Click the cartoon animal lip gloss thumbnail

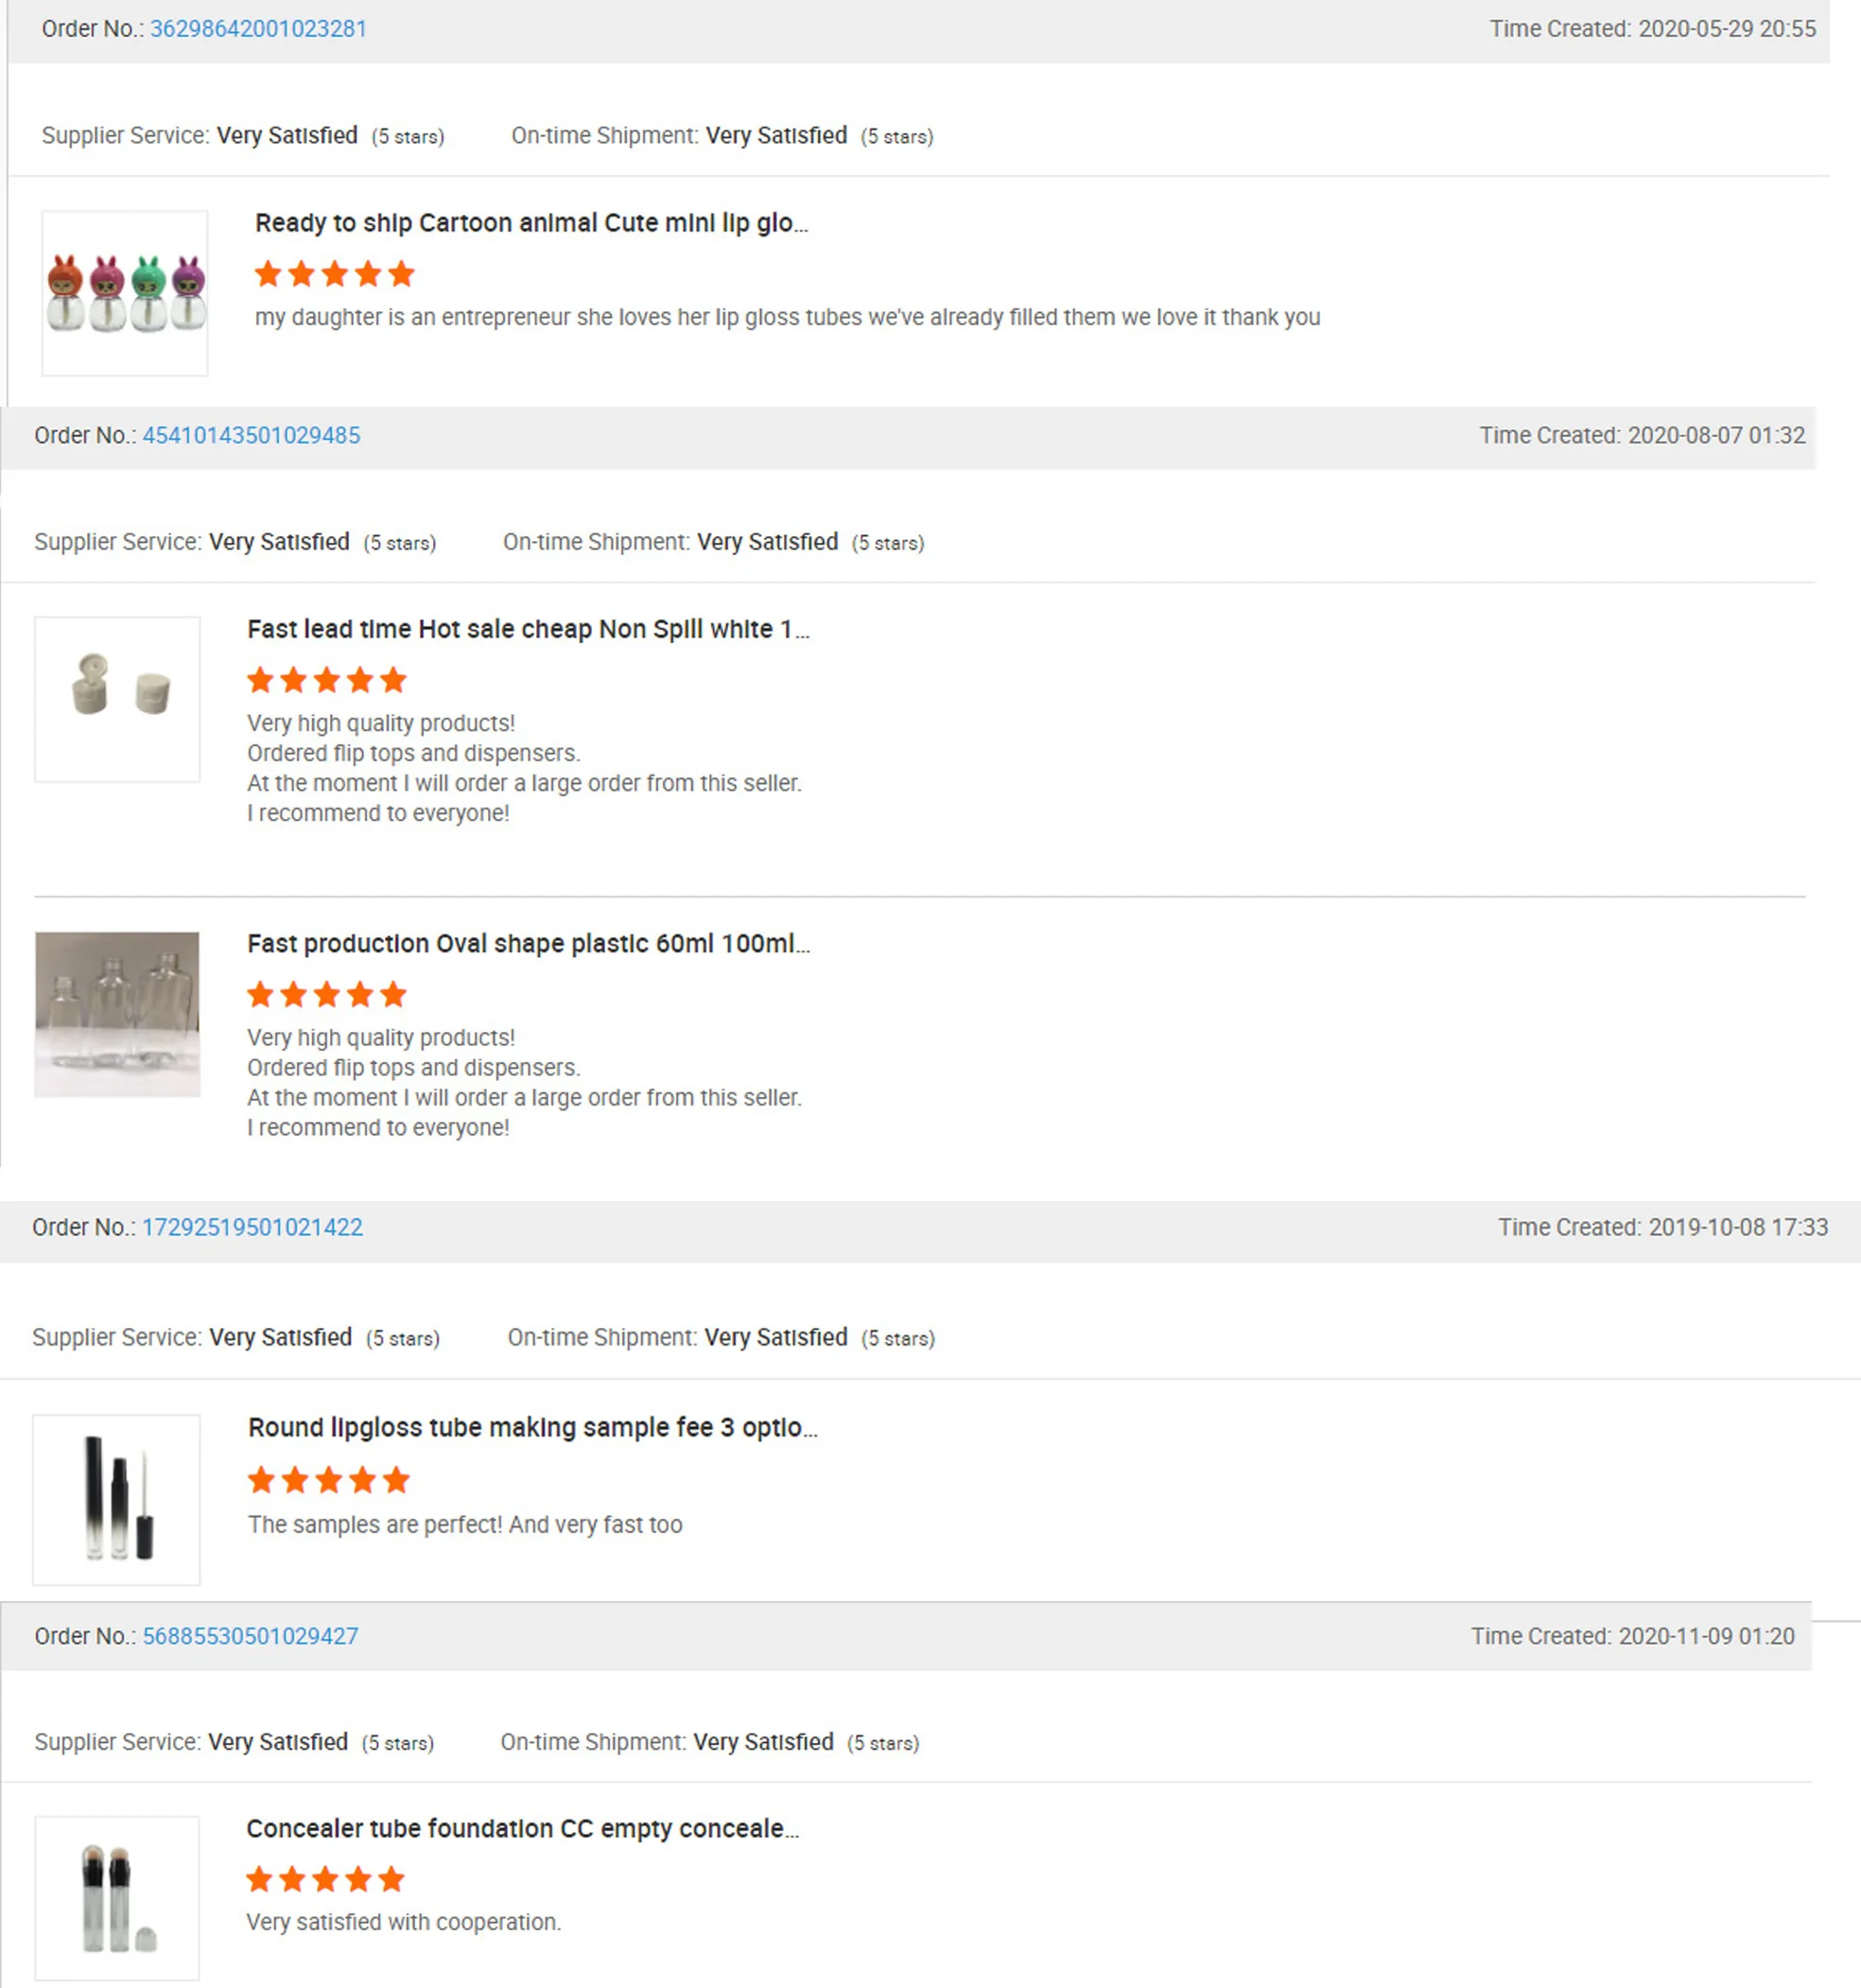click(x=125, y=293)
